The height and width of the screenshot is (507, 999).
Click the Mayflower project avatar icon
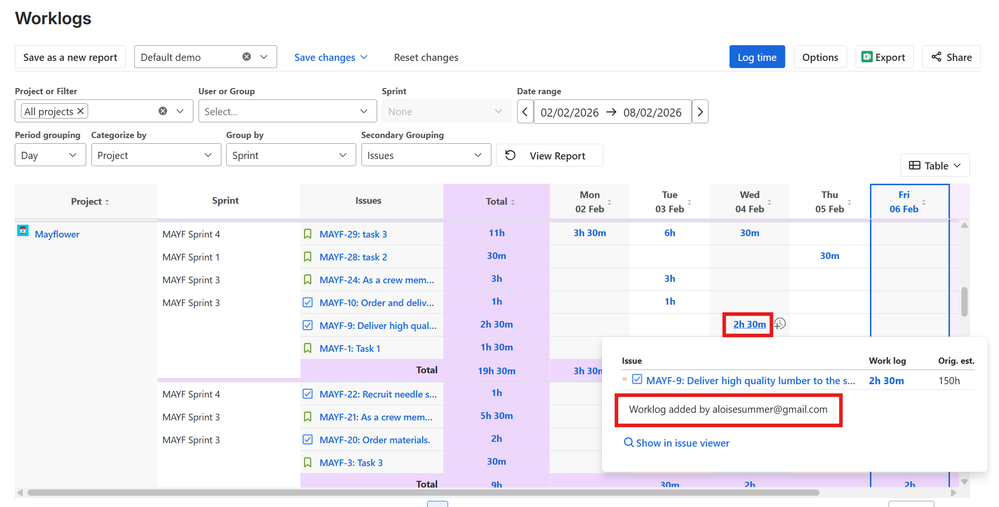(x=23, y=231)
